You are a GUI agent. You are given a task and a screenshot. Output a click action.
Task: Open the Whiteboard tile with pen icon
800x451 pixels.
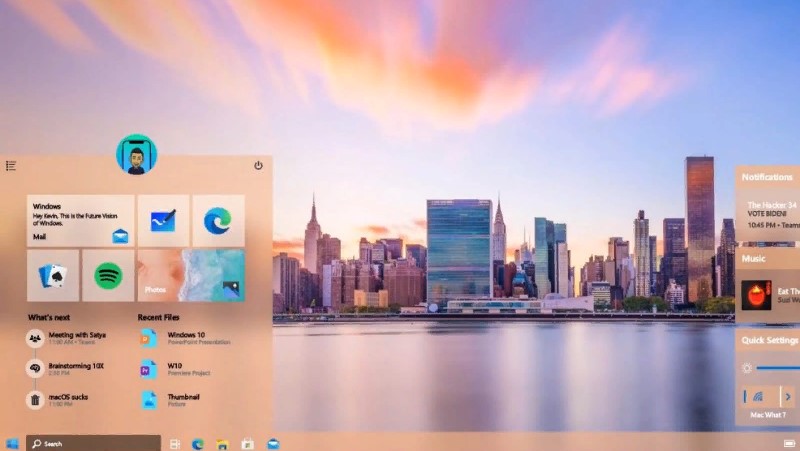pos(163,220)
